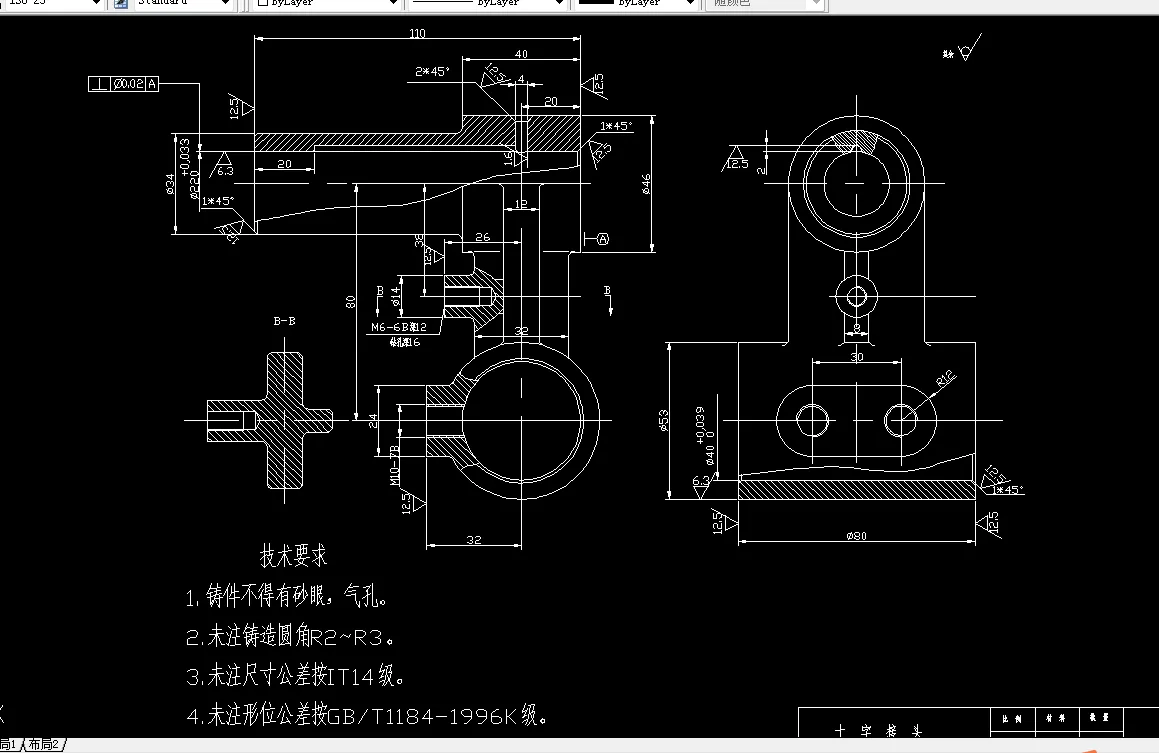Viewport: 1159px width, 753px height.
Task: Click the 随颜色 plot style dropdown
Action: click(x=818, y=5)
